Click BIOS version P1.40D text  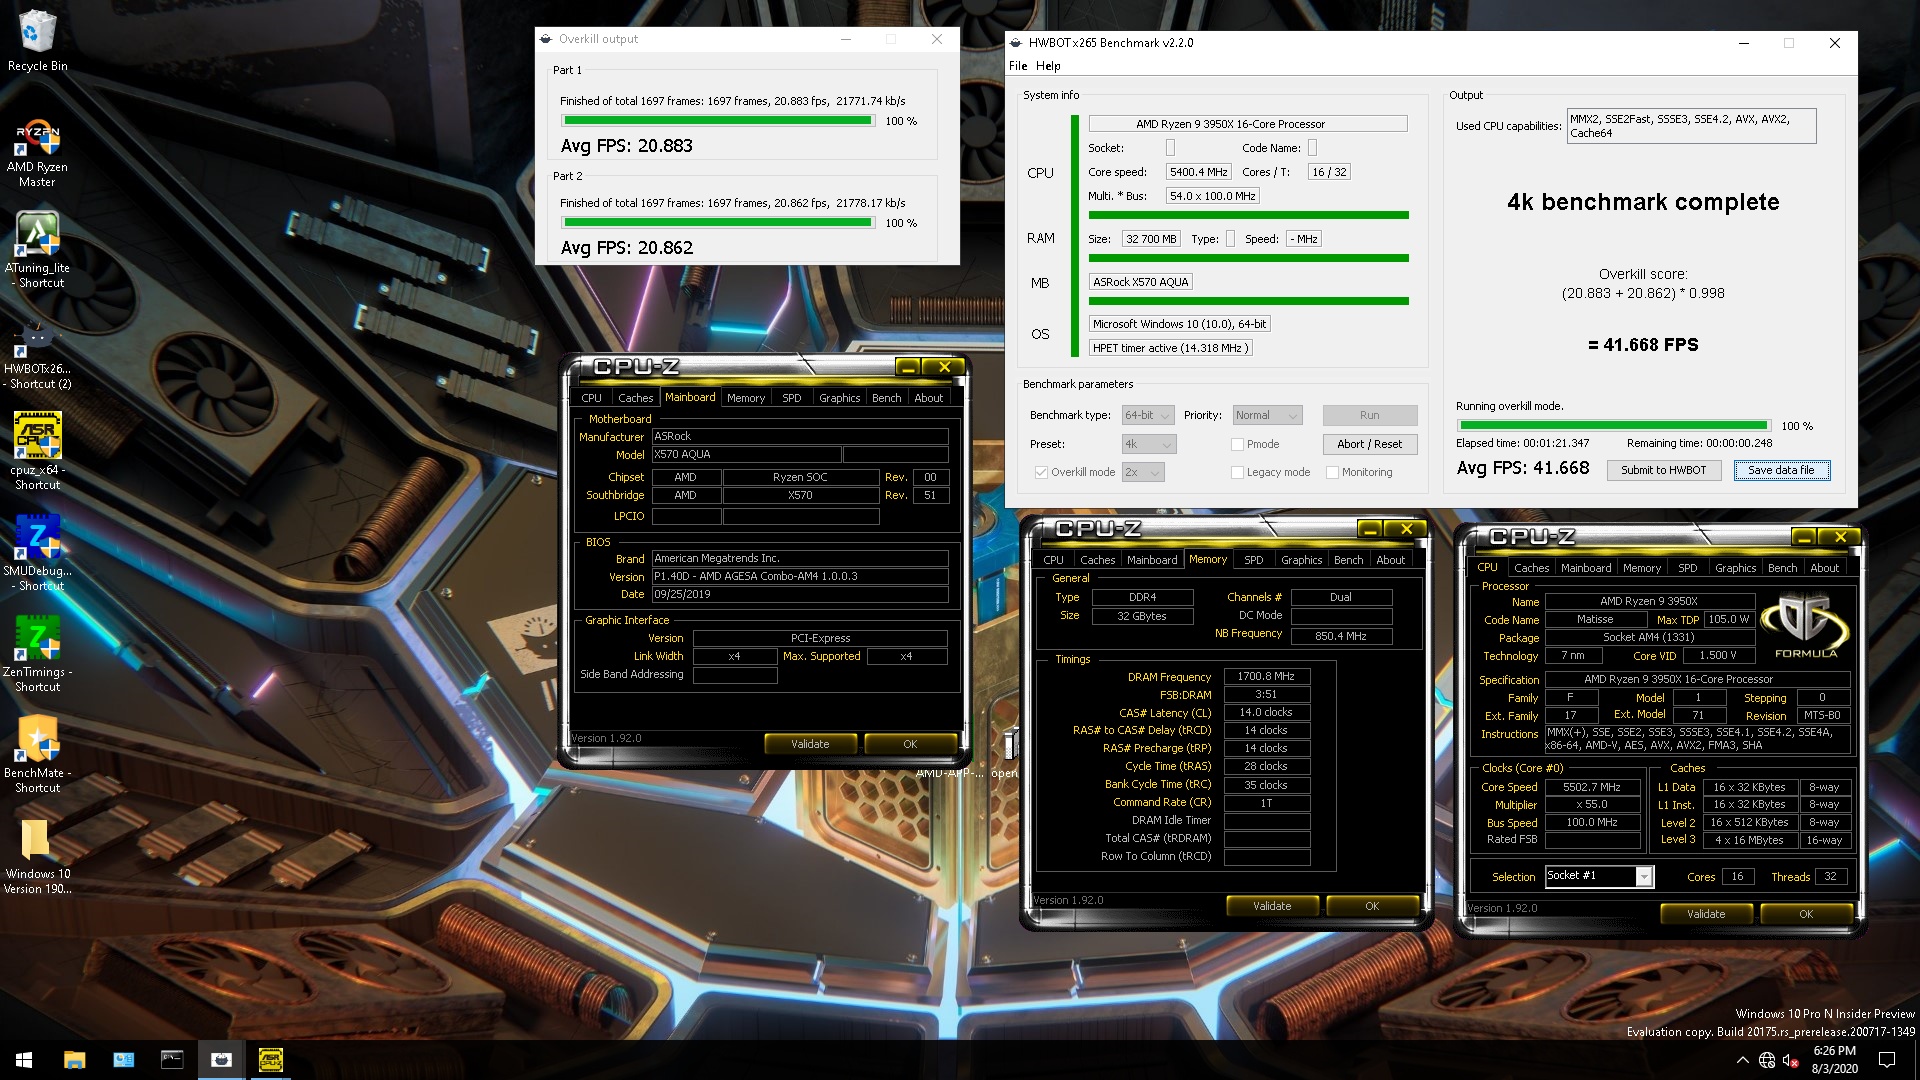coord(799,576)
